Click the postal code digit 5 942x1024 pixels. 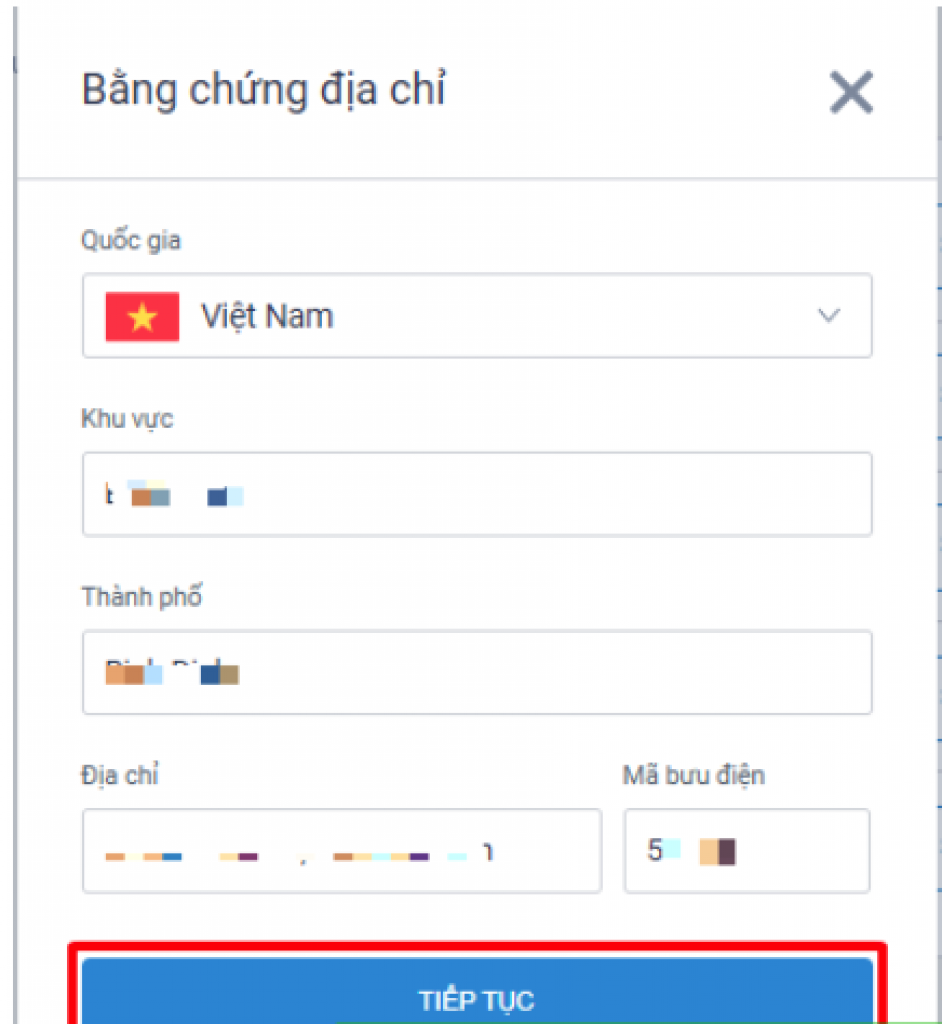[655, 850]
